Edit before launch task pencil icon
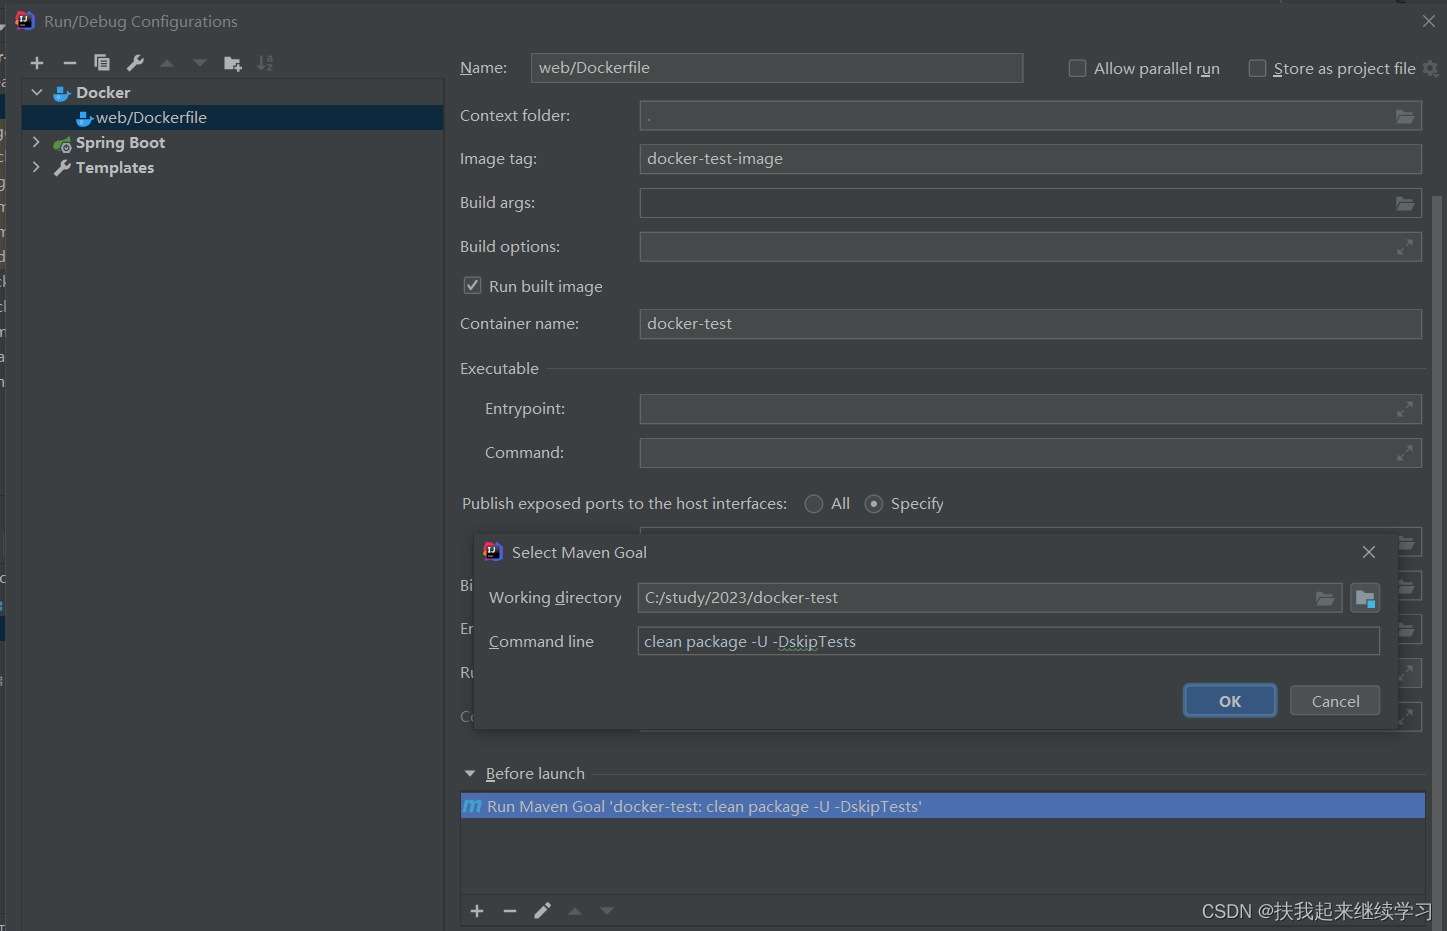The height and width of the screenshot is (931, 1447). 542,911
